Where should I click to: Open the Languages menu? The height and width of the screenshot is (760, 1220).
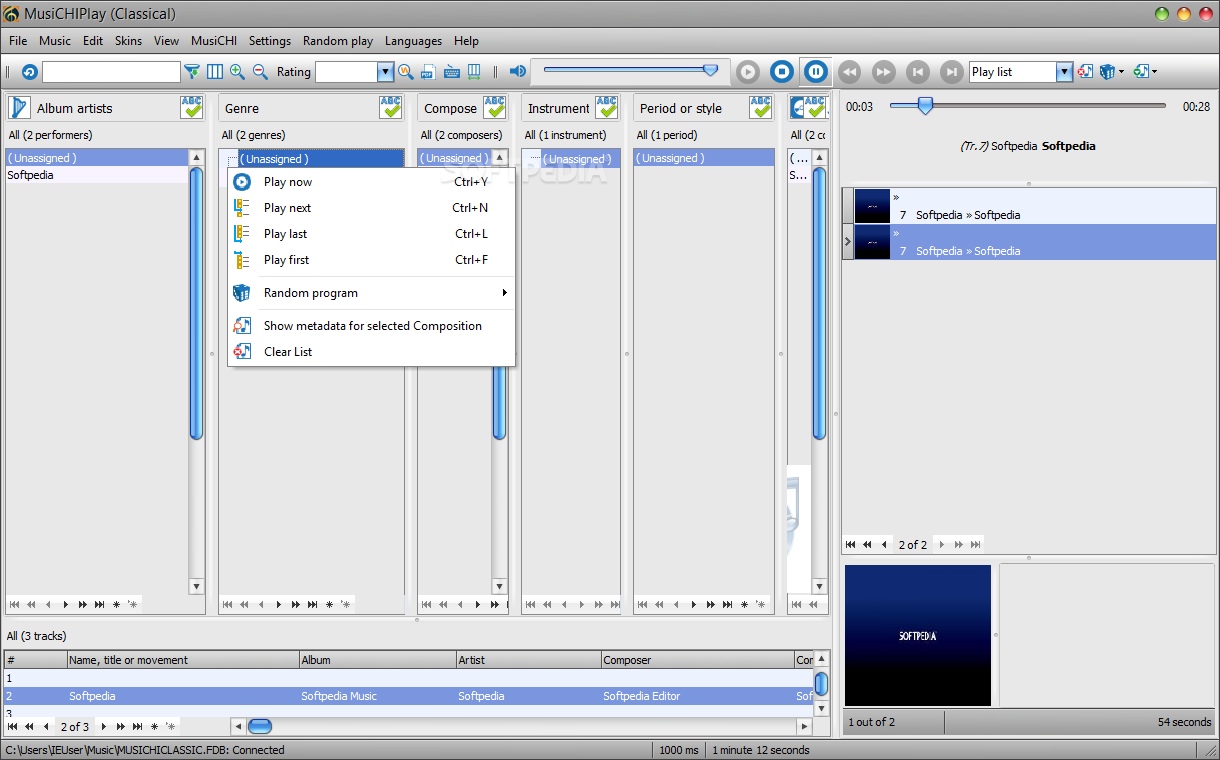413,41
